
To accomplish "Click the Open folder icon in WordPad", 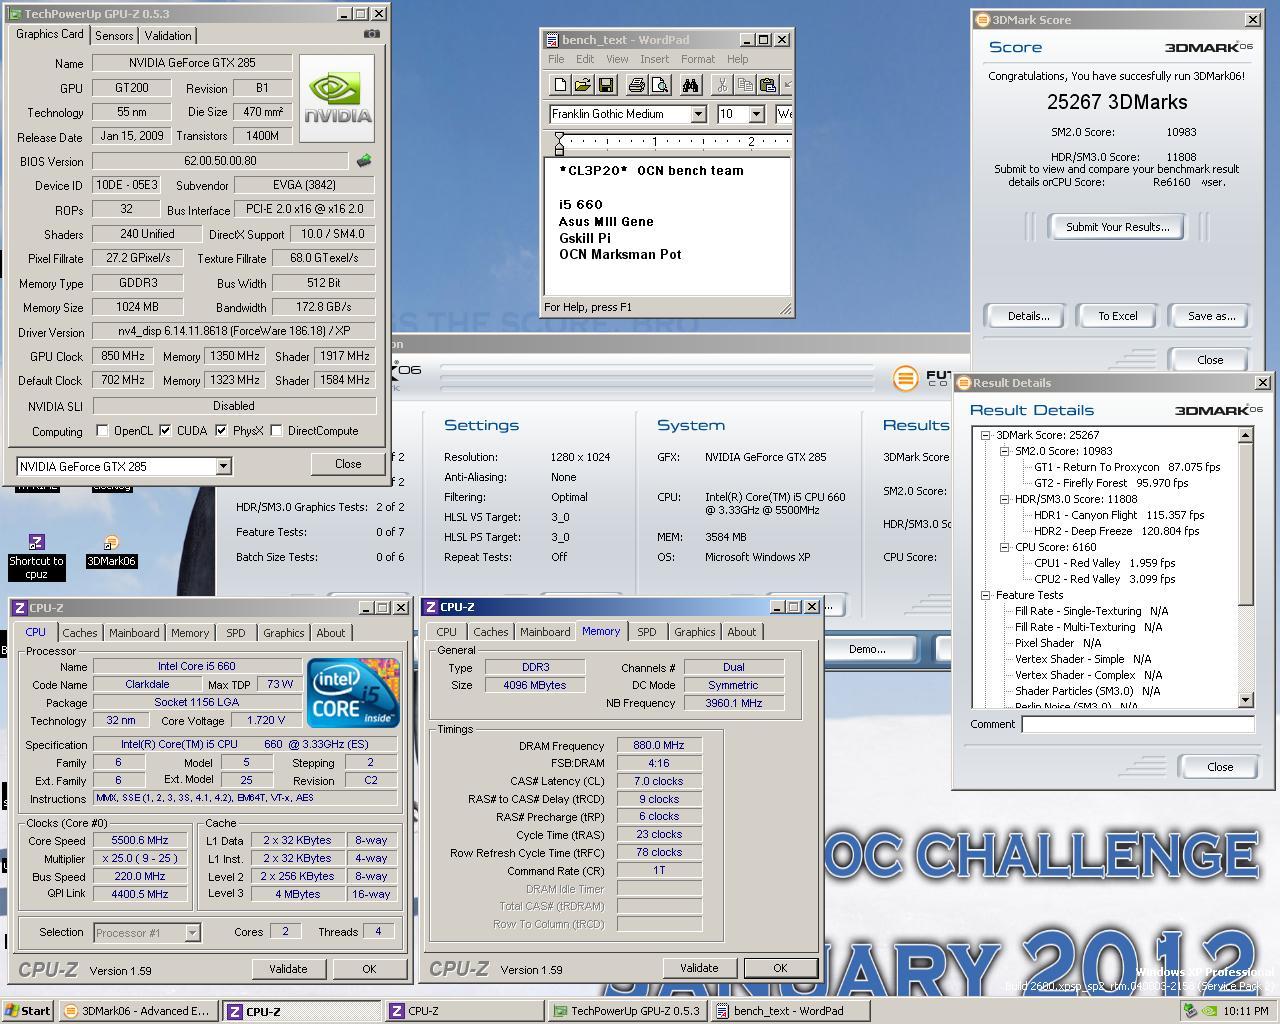I will coord(583,86).
